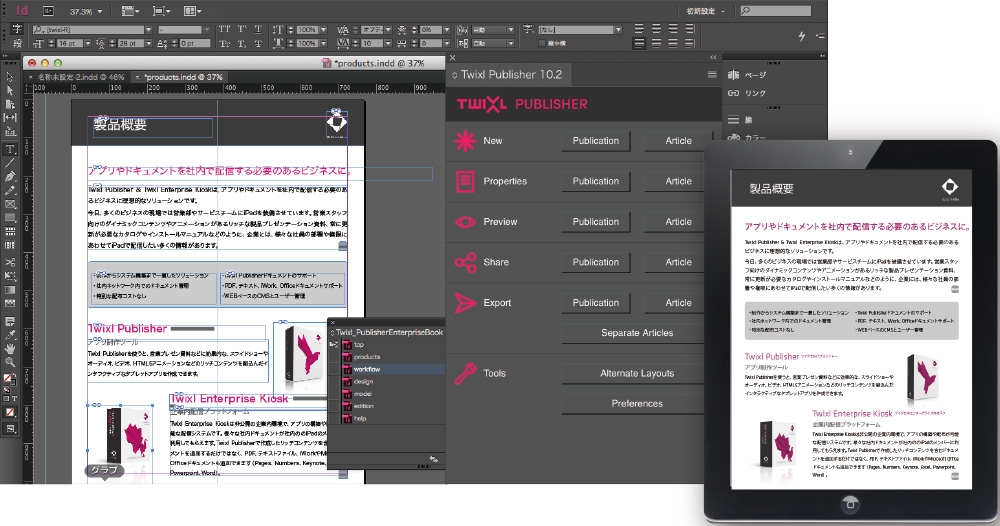Select the Selection arrow tool
The width and height of the screenshot is (1000, 526).
pyautogui.click(x=10, y=77)
